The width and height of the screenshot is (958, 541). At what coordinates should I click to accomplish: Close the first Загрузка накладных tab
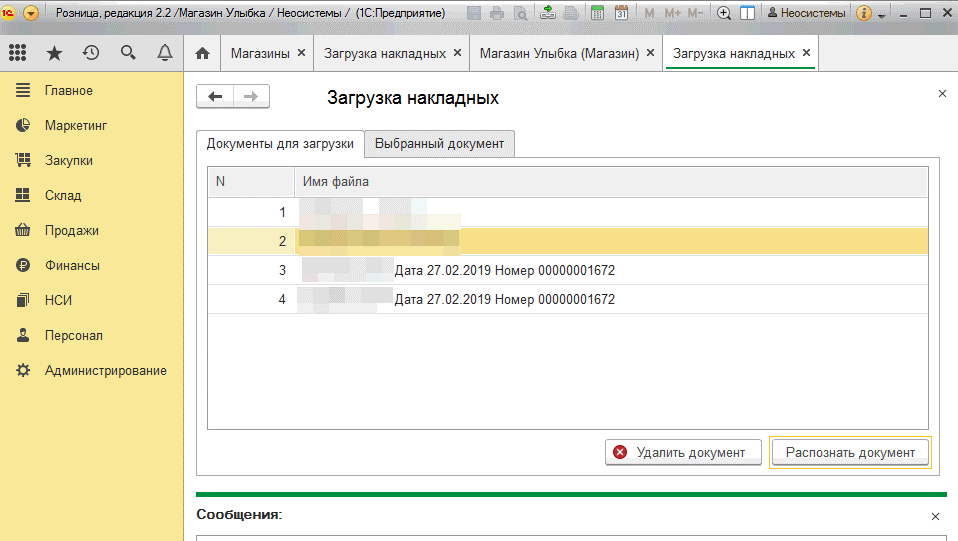[457, 53]
